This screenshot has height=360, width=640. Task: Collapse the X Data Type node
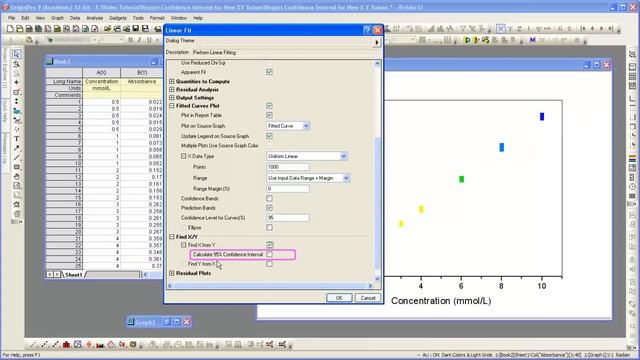click(184, 156)
